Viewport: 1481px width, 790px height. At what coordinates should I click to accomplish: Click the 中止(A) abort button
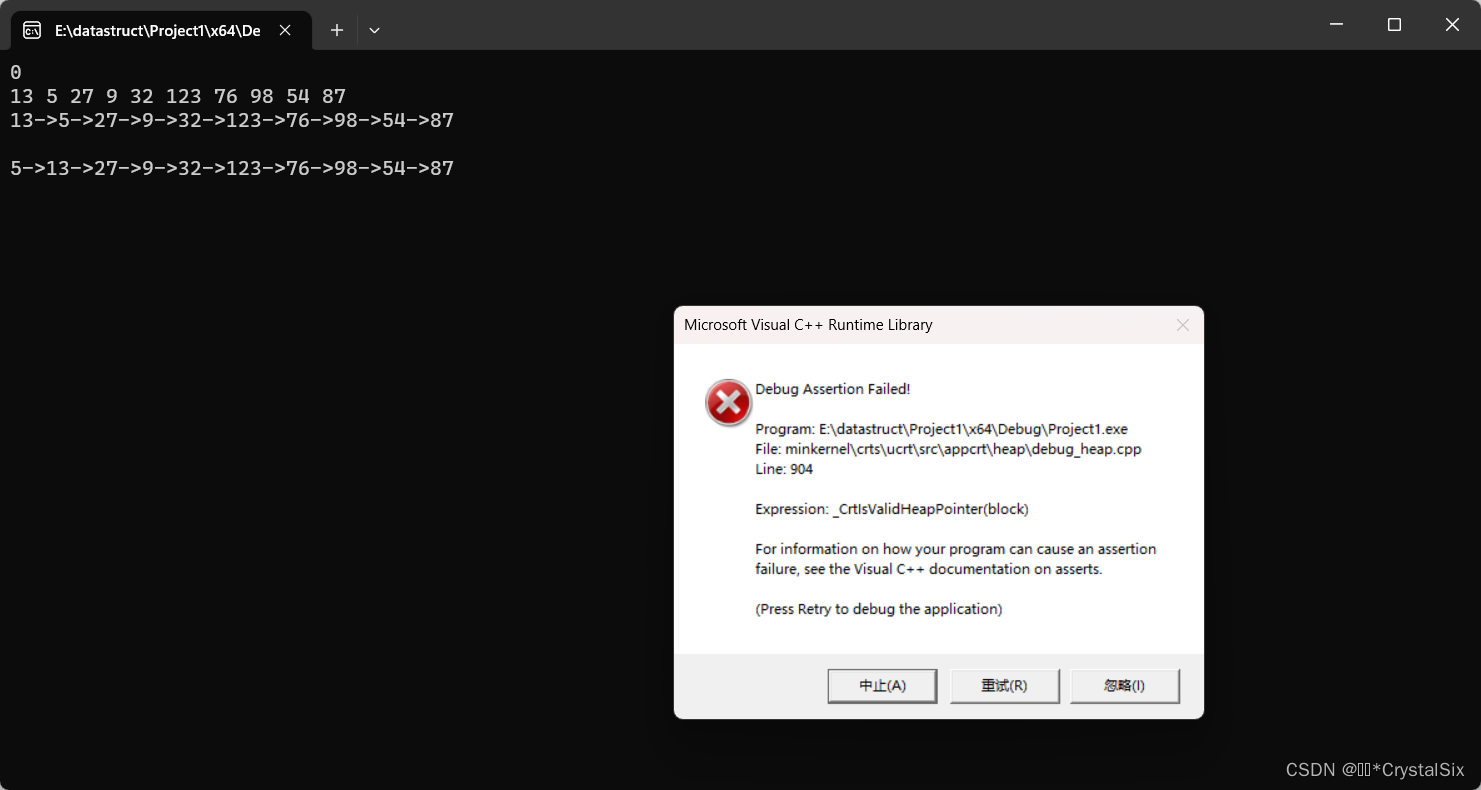point(882,685)
